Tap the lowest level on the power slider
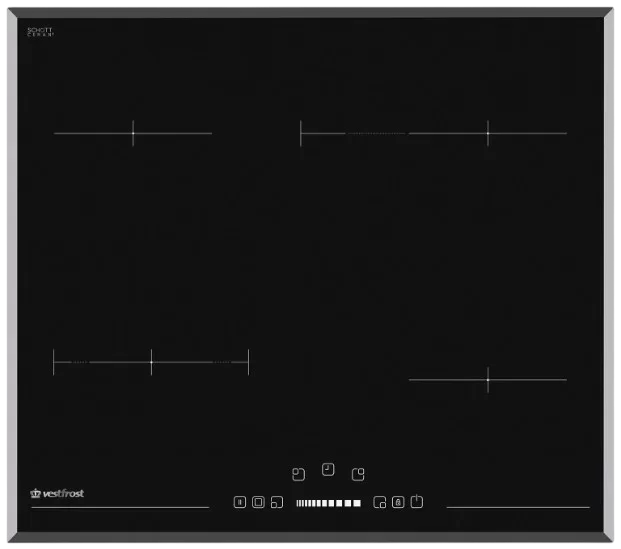Image resolution: width=621 pixels, height=549 pixels. pos(298,503)
